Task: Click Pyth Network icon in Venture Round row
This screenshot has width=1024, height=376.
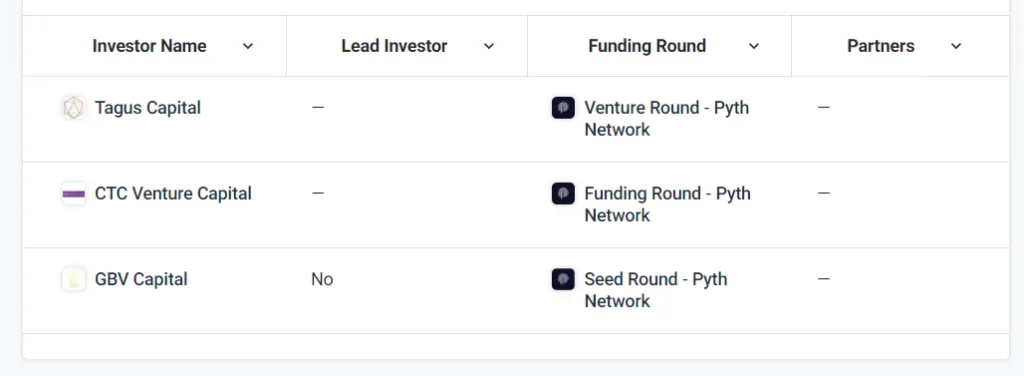Action: point(563,108)
